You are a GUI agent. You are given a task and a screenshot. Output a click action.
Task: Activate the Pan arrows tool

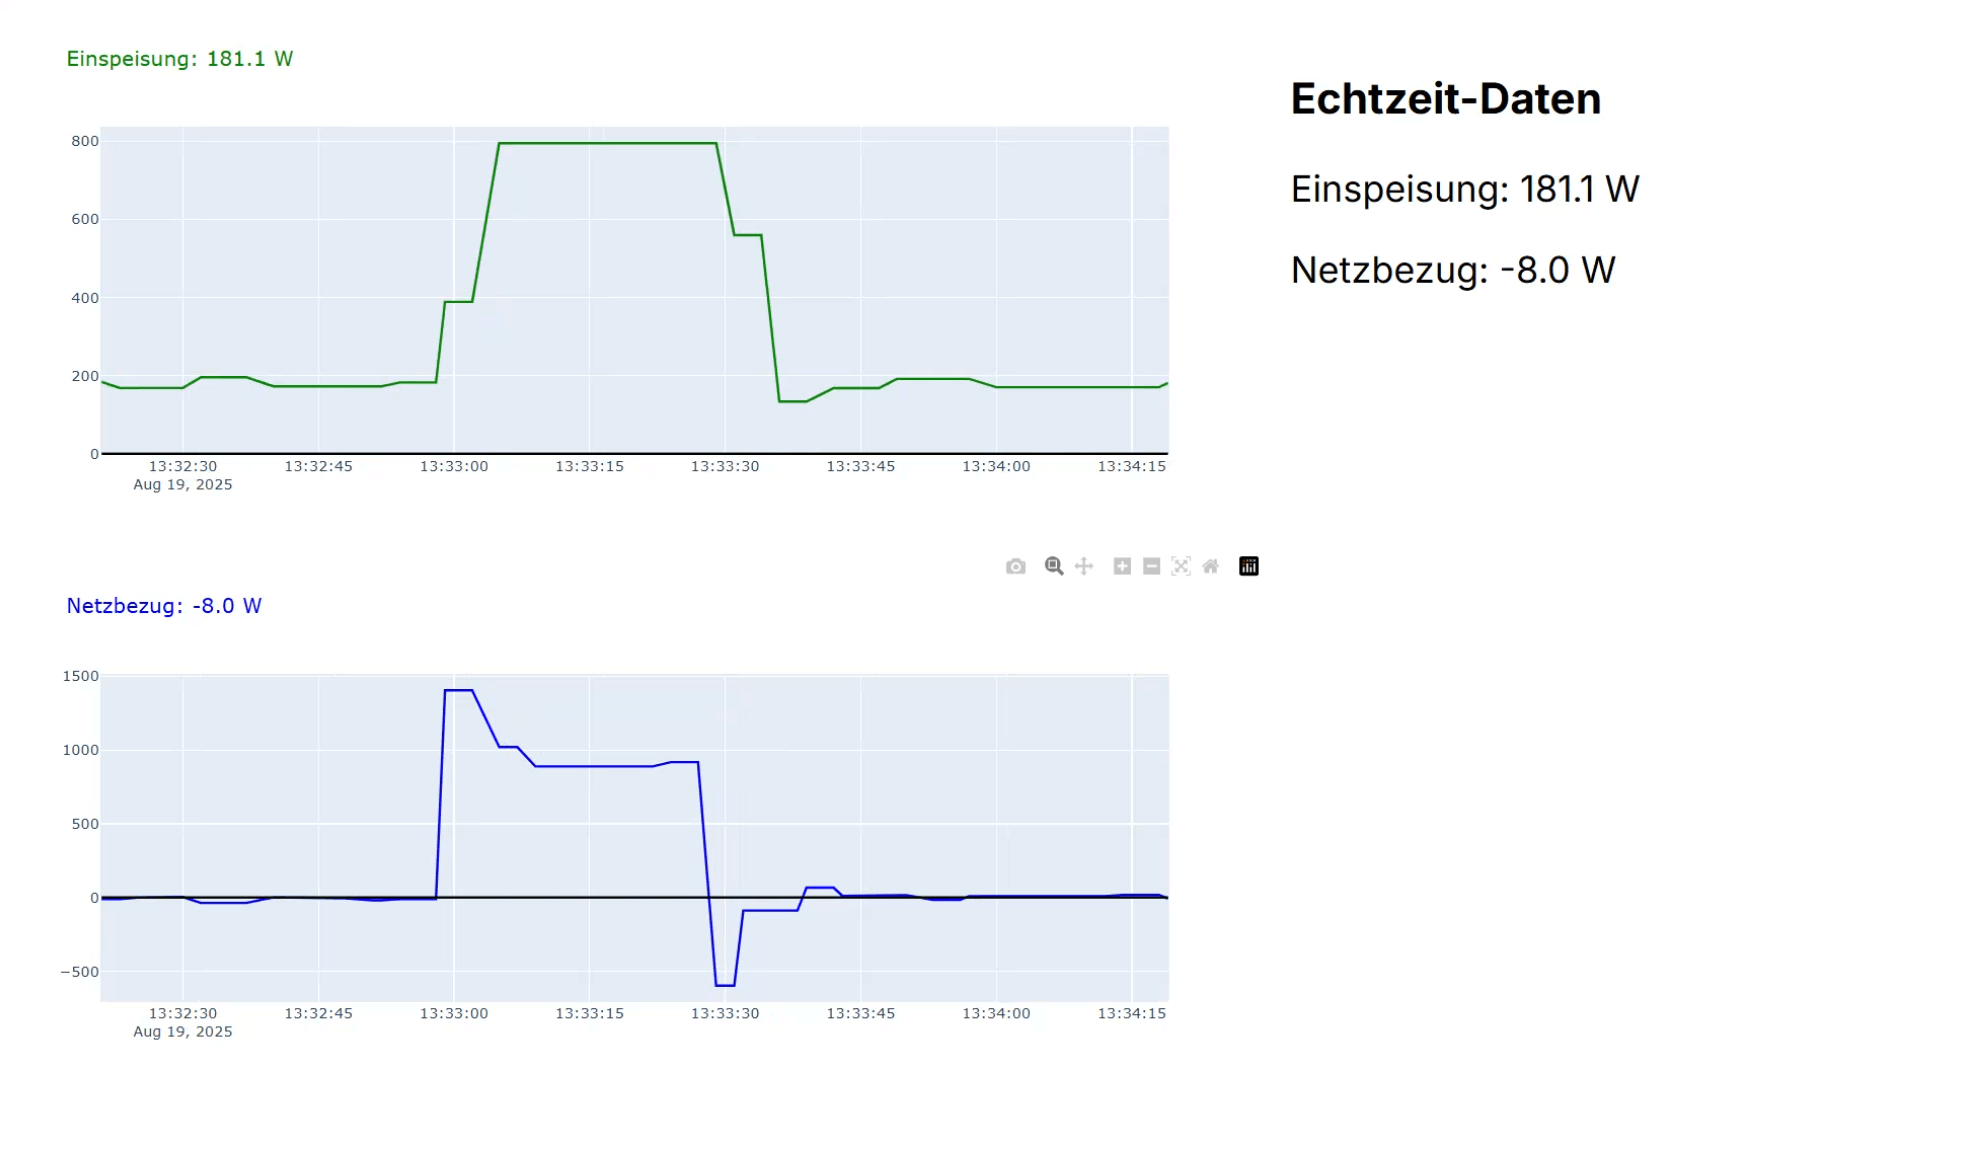click(x=1084, y=567)
